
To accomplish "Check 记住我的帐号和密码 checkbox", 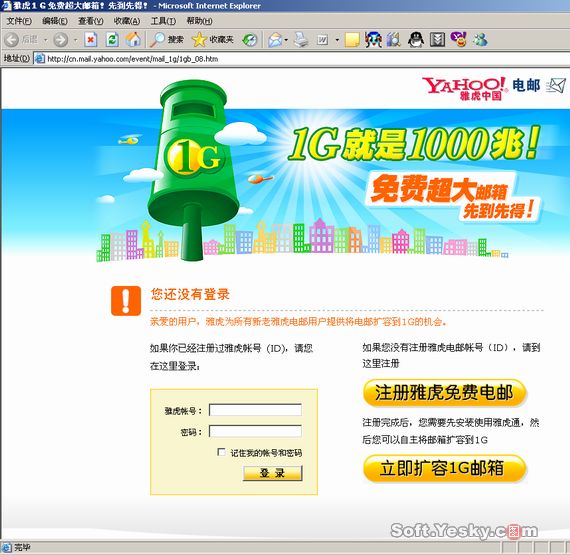I will [x=221, y=452].
